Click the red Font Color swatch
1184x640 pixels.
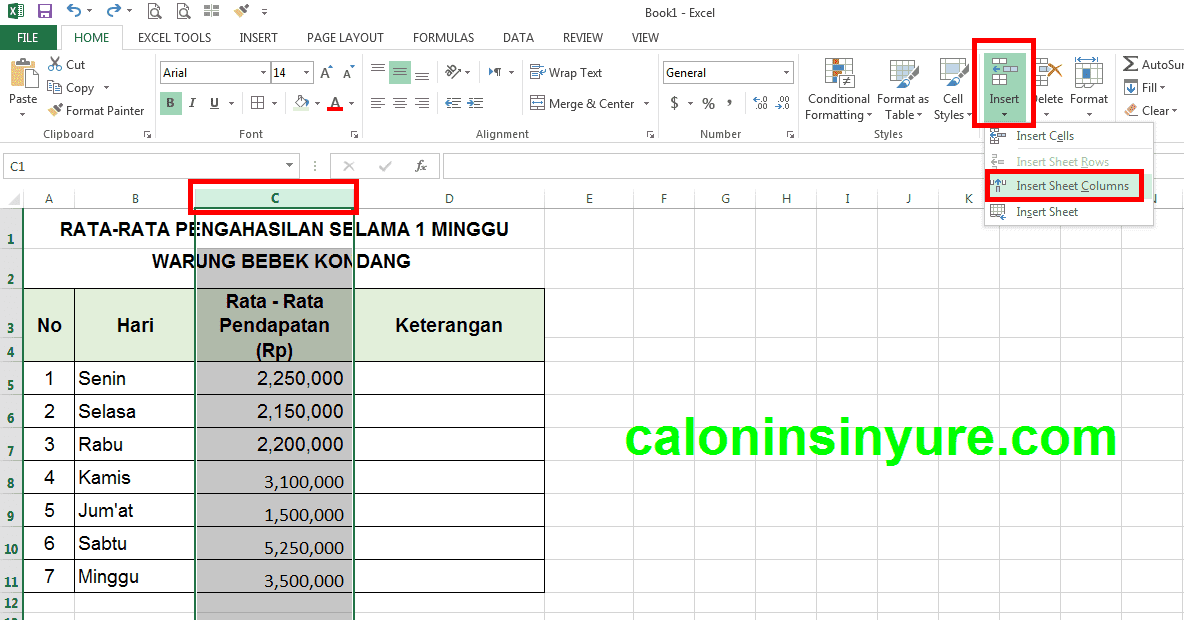click(335, 103)
